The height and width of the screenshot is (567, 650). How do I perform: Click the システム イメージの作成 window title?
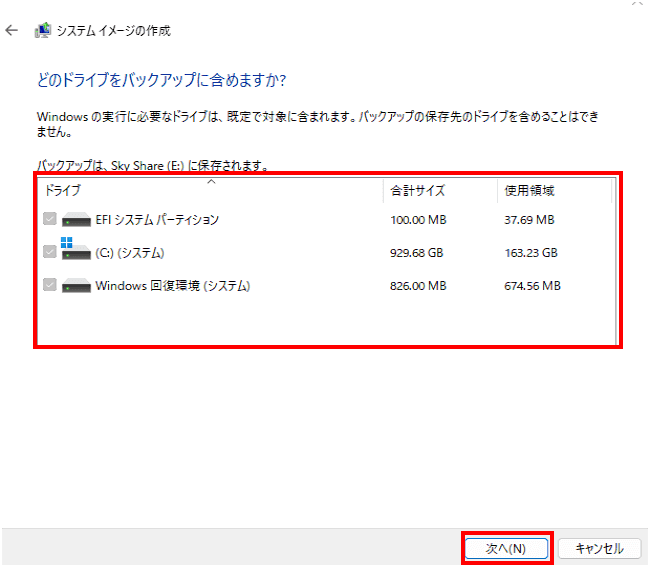(113, 31)
